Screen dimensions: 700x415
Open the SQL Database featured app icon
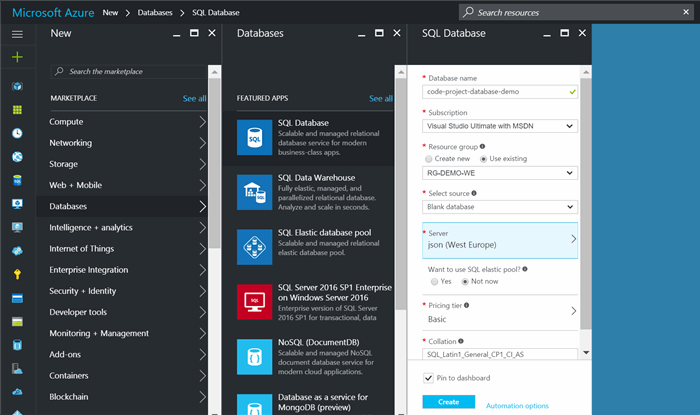tap(254, 137)
